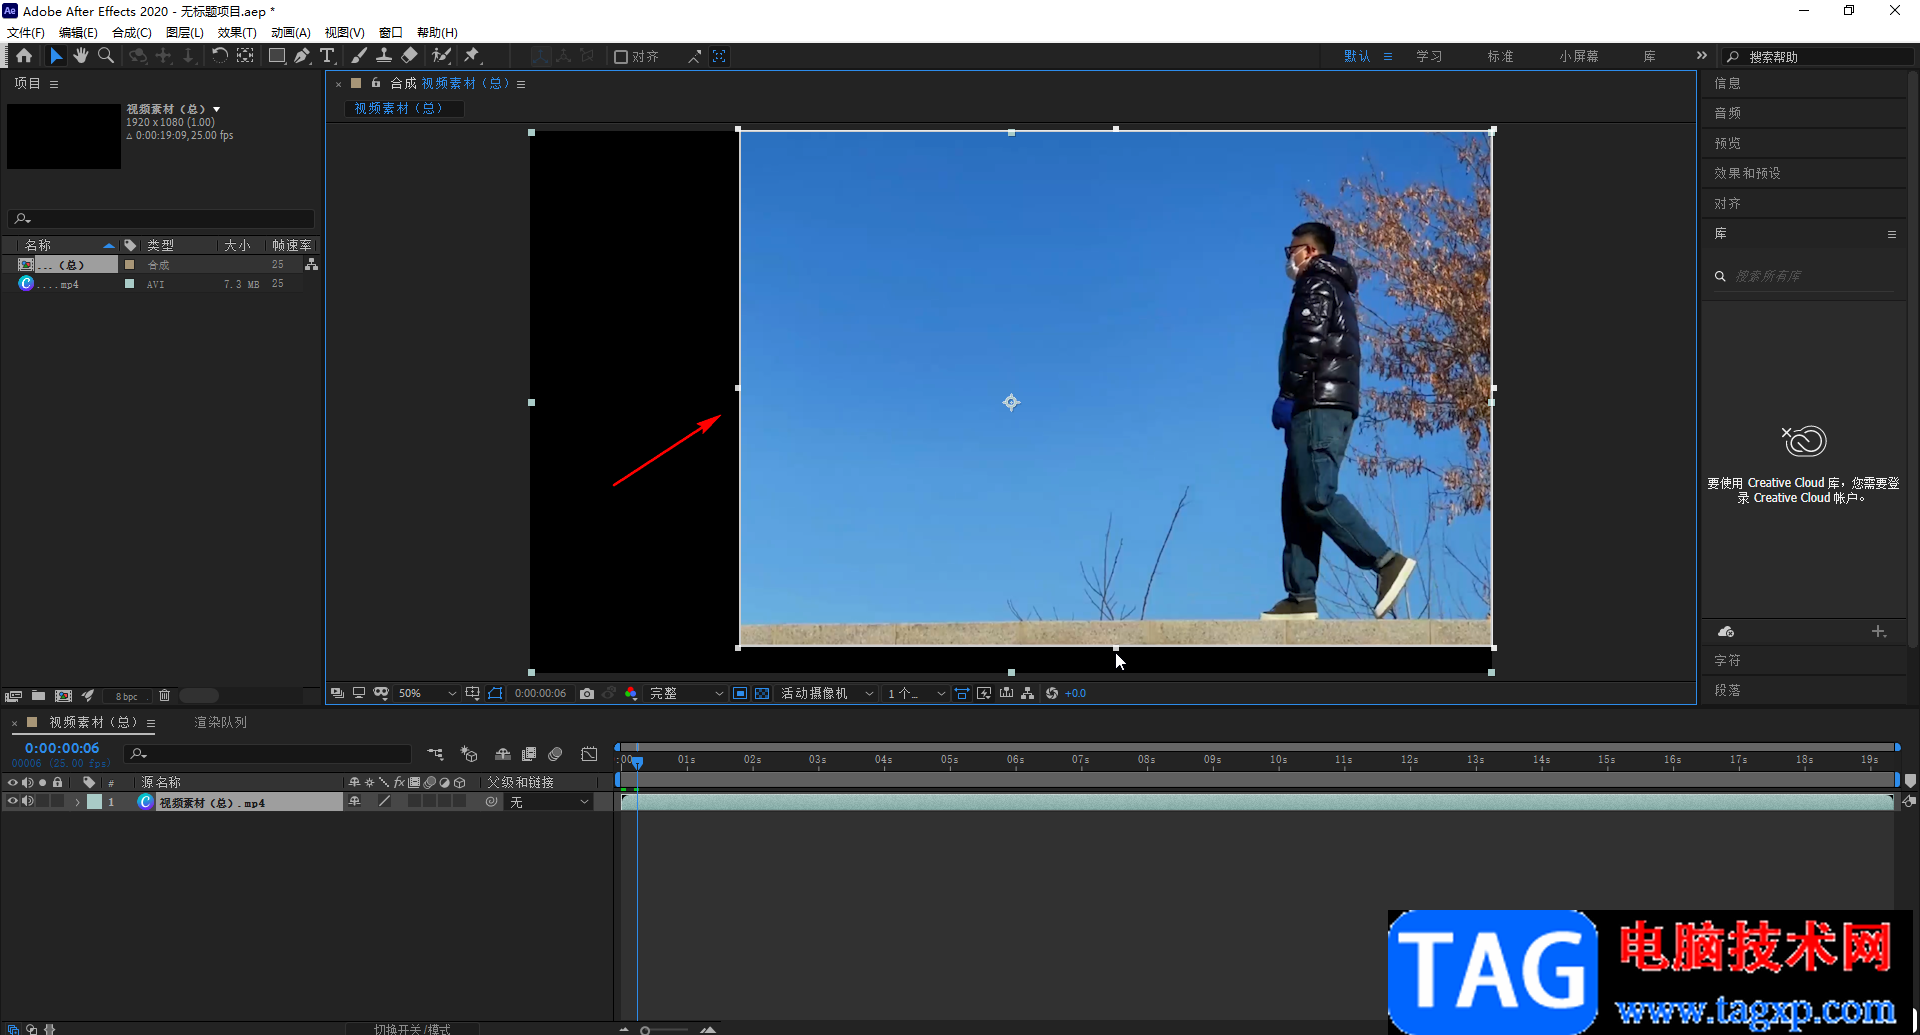Expand the workspace overflow chevron

coord(1701,56)
